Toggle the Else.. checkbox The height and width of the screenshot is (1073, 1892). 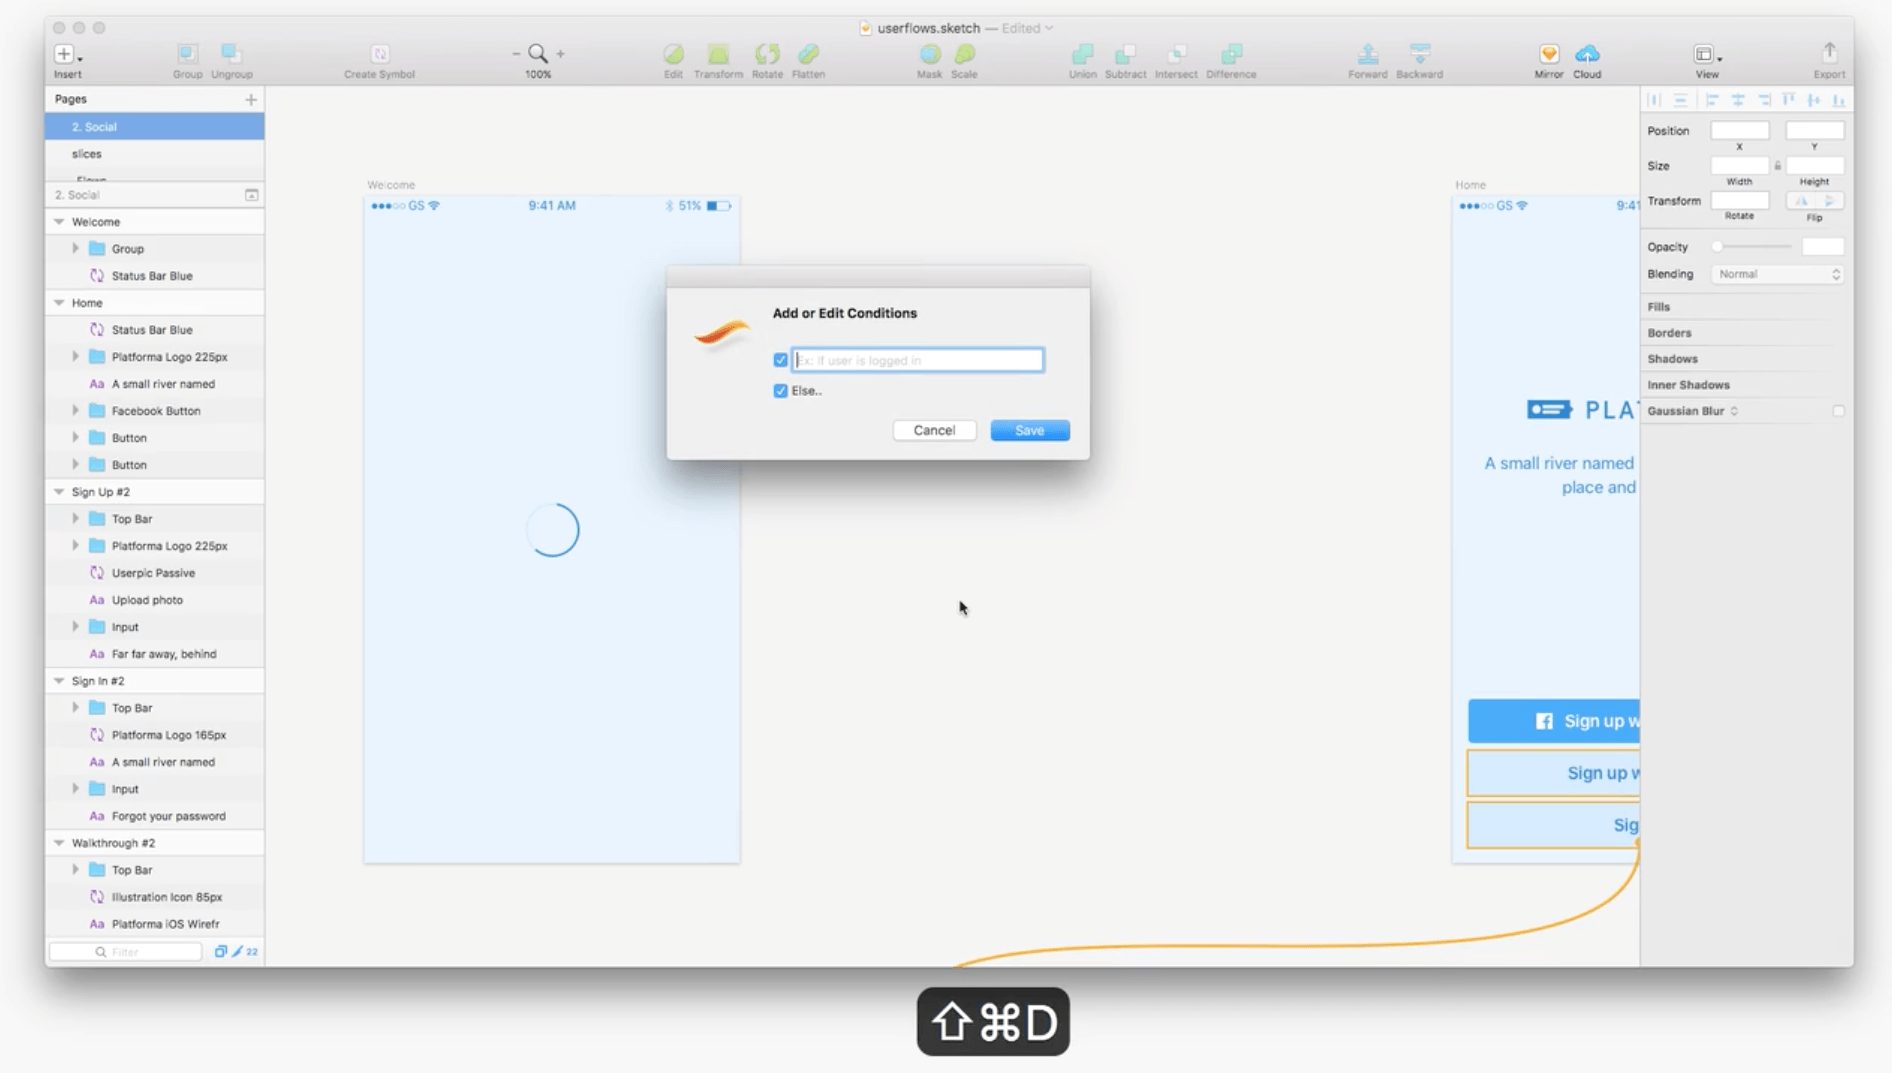[780, 391]
